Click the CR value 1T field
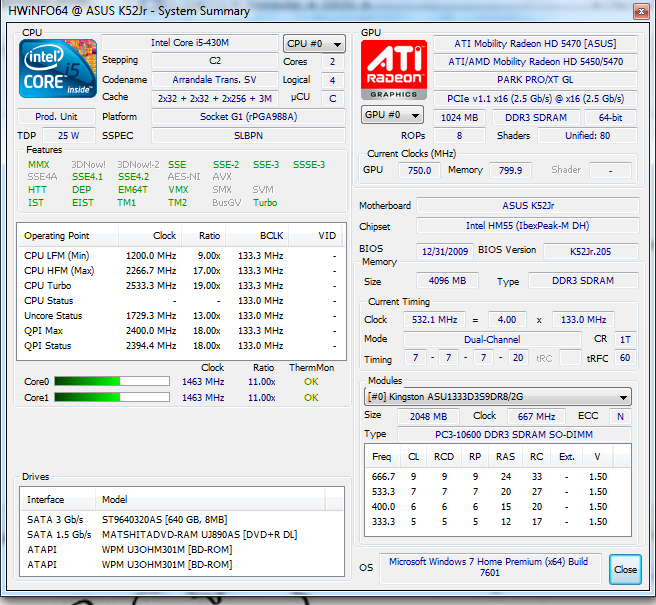The width and height of the screenshot is (656, 605). point(625,339)
